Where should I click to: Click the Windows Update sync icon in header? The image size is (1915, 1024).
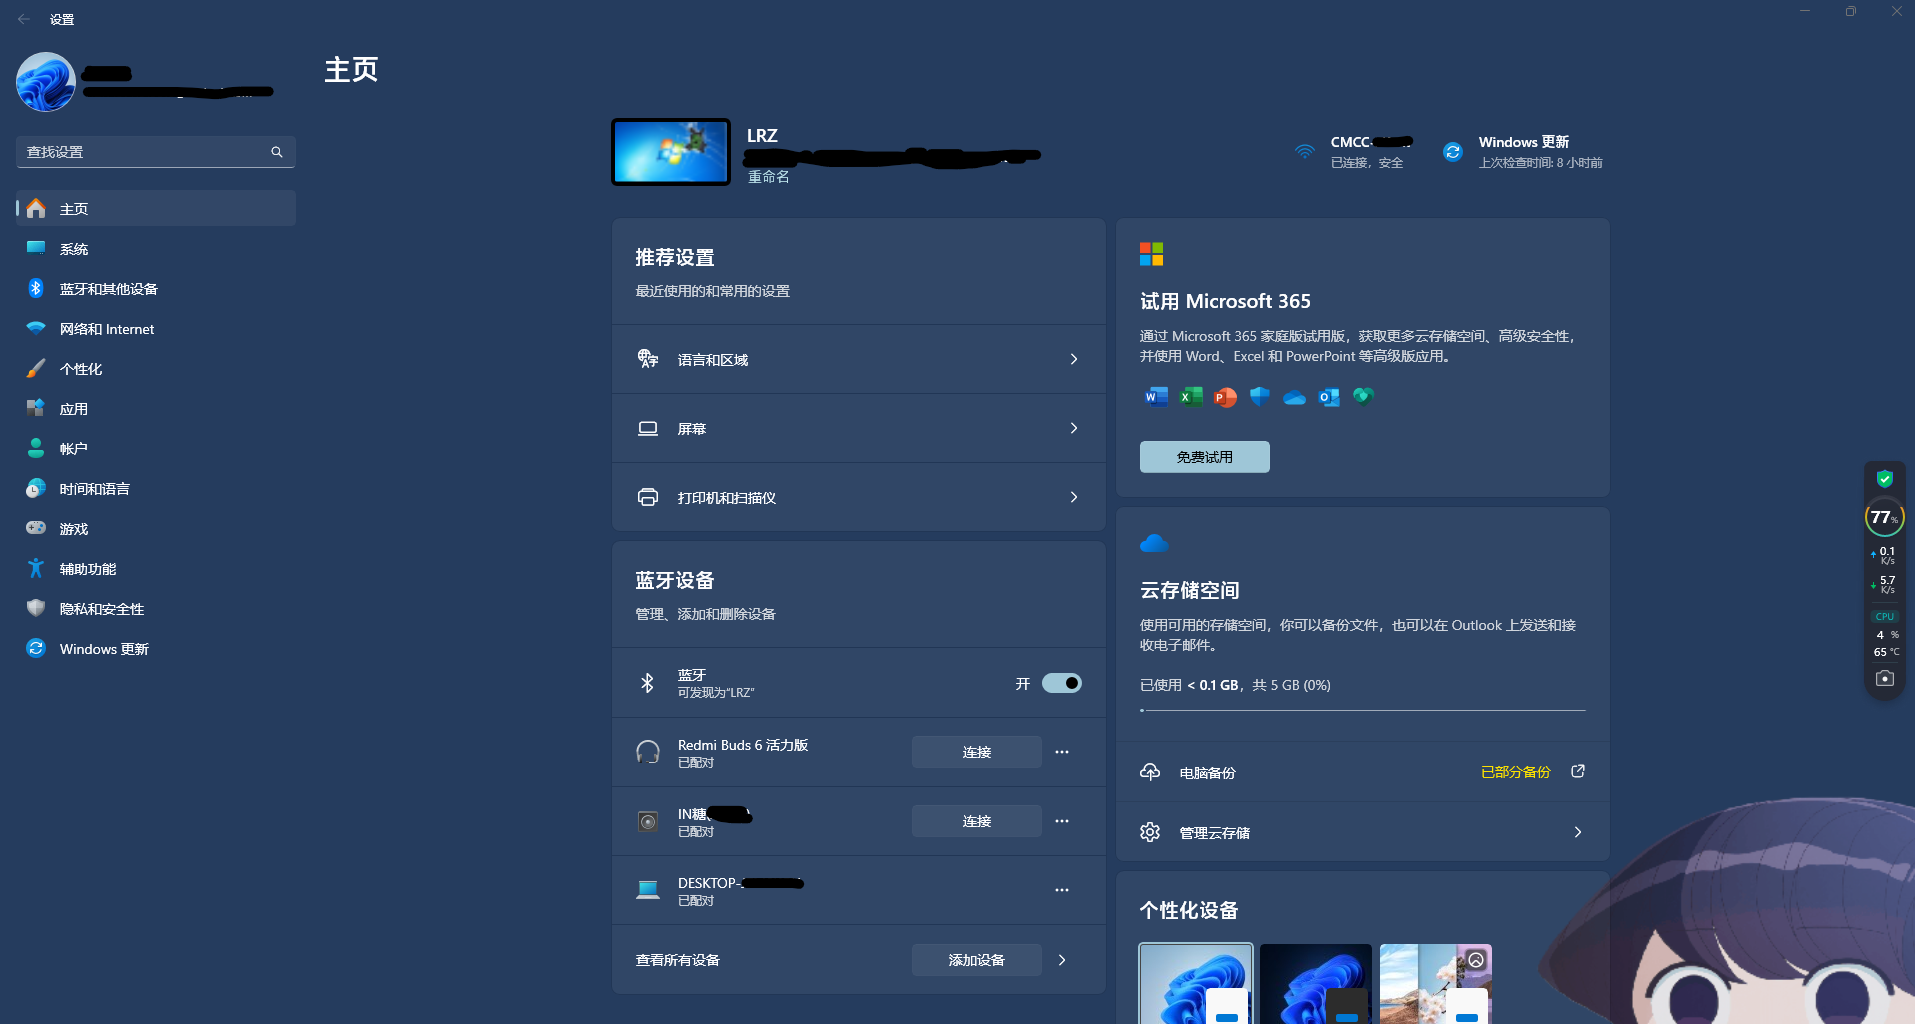(x=1452, y=152)
